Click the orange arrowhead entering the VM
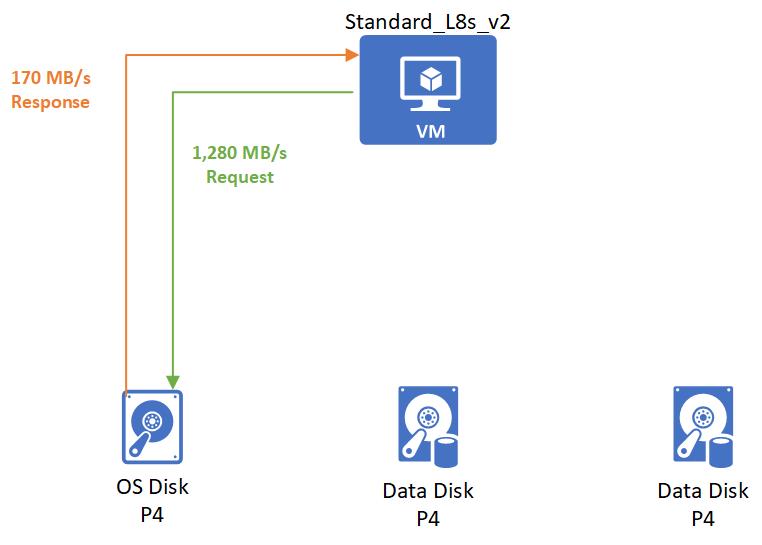This screenshot has height=545, width=762. (x=352, y=54)
